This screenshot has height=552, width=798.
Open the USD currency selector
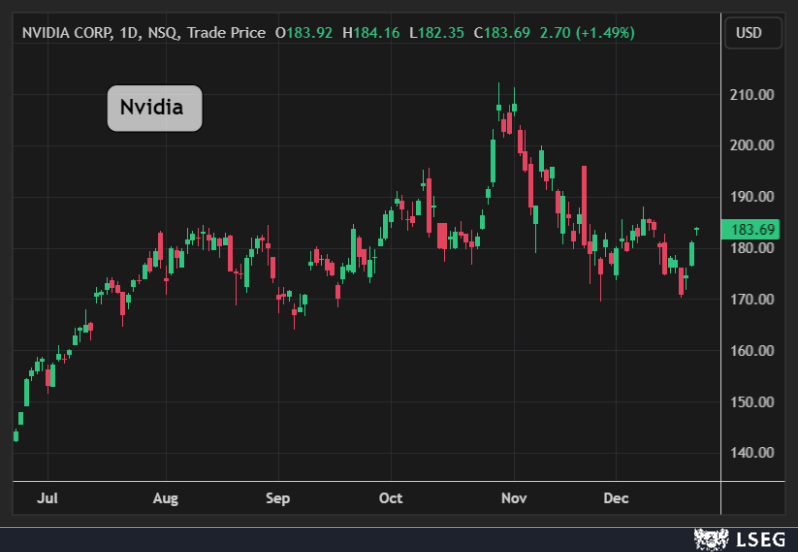[x=748, y=33]
